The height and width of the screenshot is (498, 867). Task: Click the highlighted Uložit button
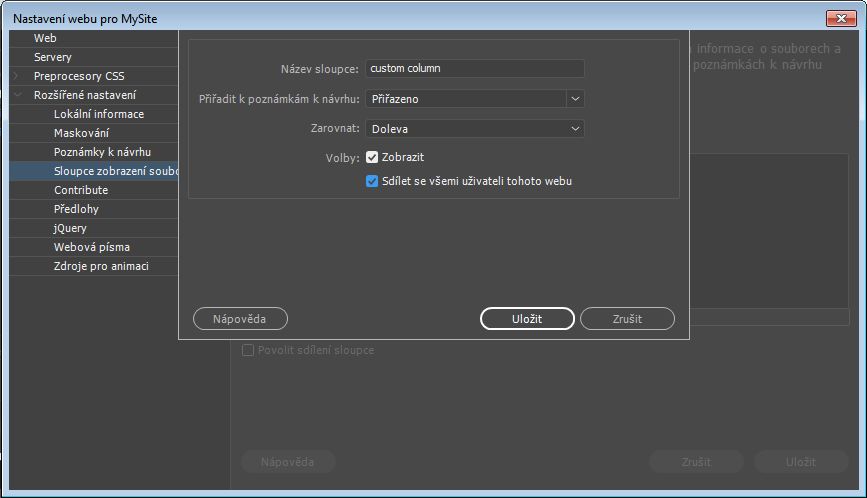point(527,319)
